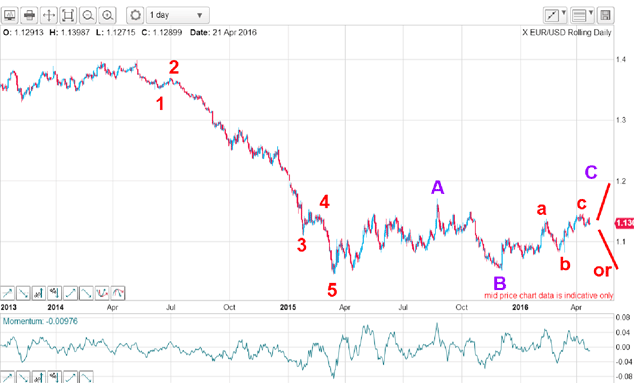This screenshot has height=383, width=634.
Task: Click the 1.2 price axis label
Action: (621, 181)
